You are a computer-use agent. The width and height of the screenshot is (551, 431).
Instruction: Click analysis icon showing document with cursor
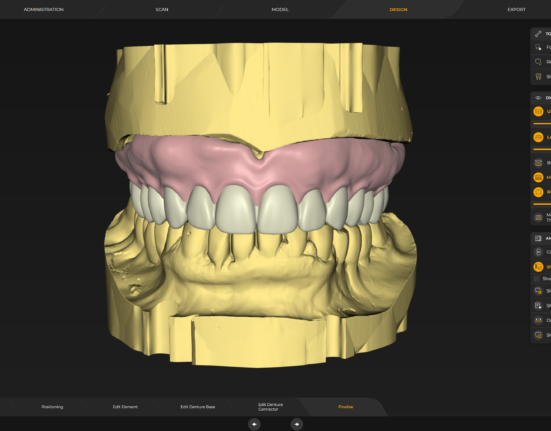tap(538, 306)
